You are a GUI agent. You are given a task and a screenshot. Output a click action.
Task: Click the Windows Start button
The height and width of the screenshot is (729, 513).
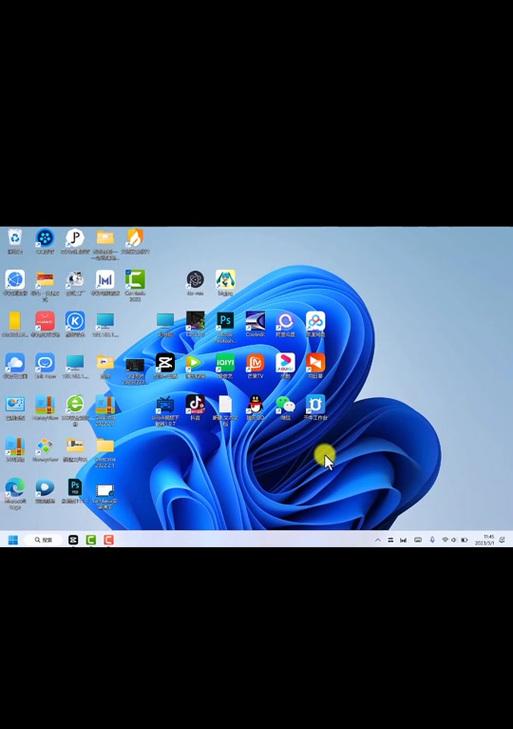point(13,540)
